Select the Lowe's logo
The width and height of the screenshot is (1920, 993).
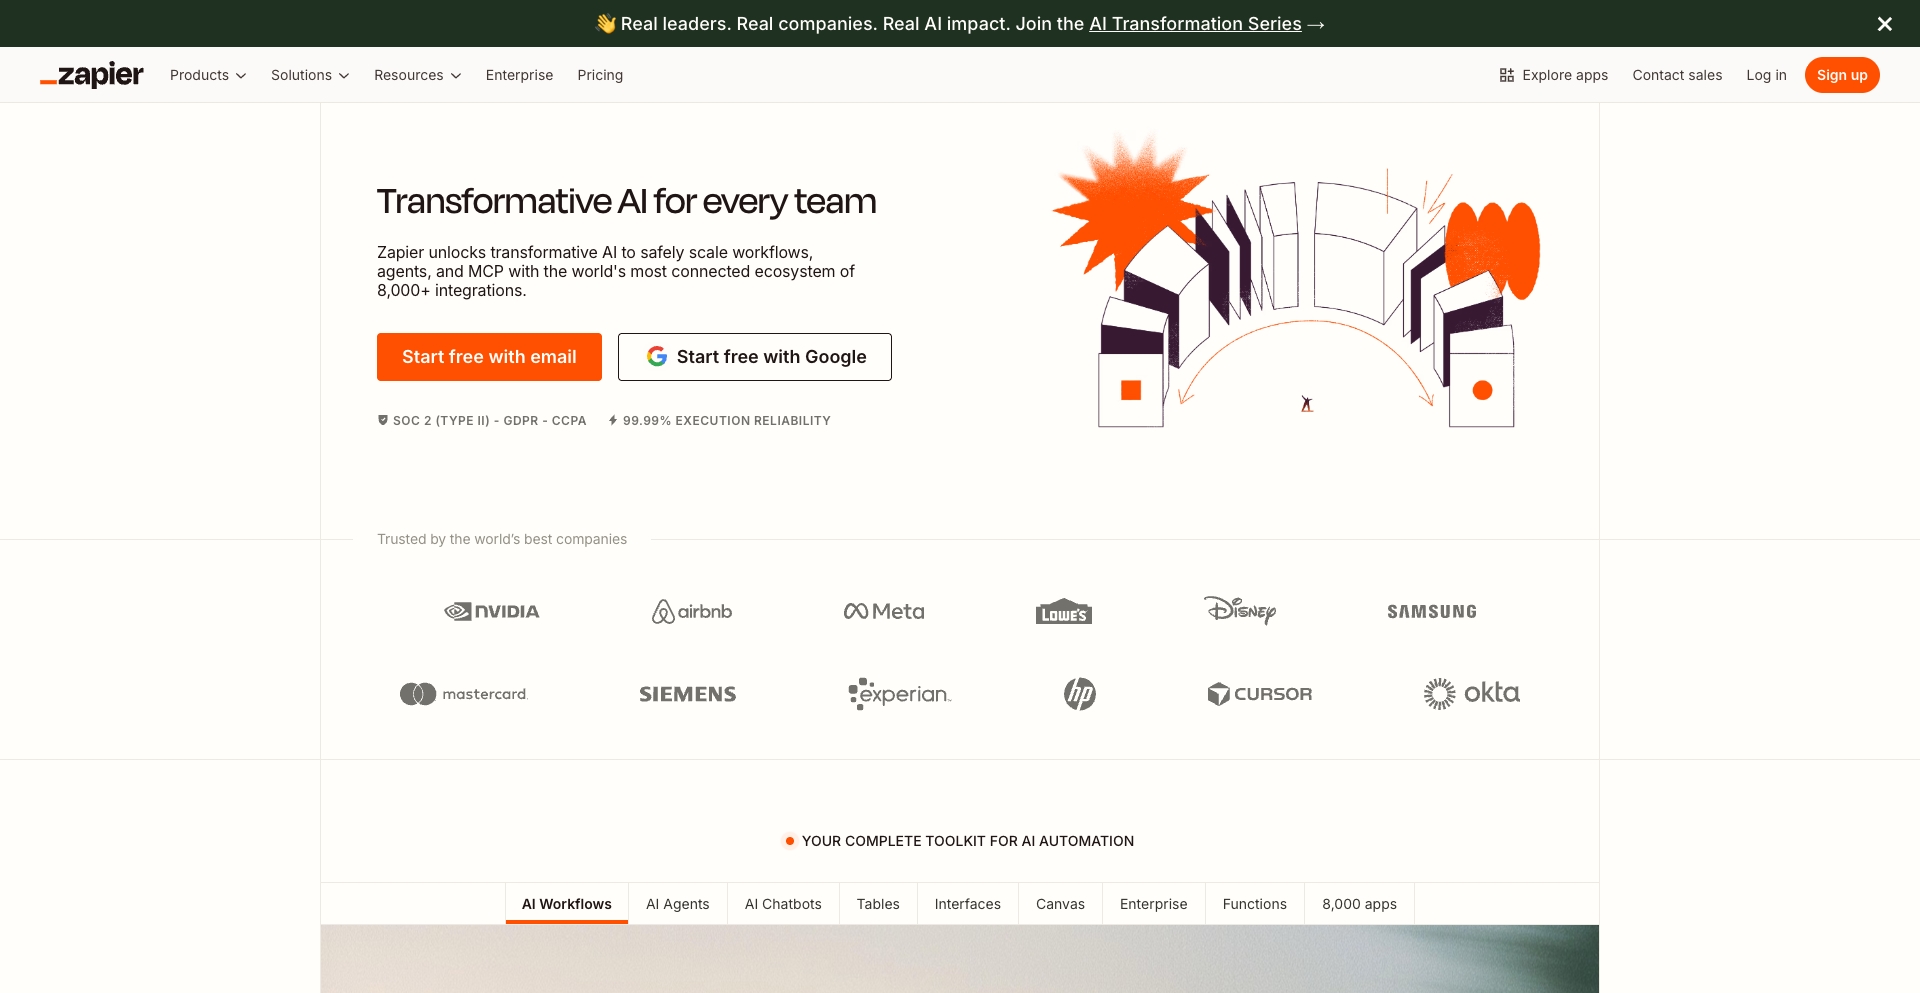(x=1063, y=611)
